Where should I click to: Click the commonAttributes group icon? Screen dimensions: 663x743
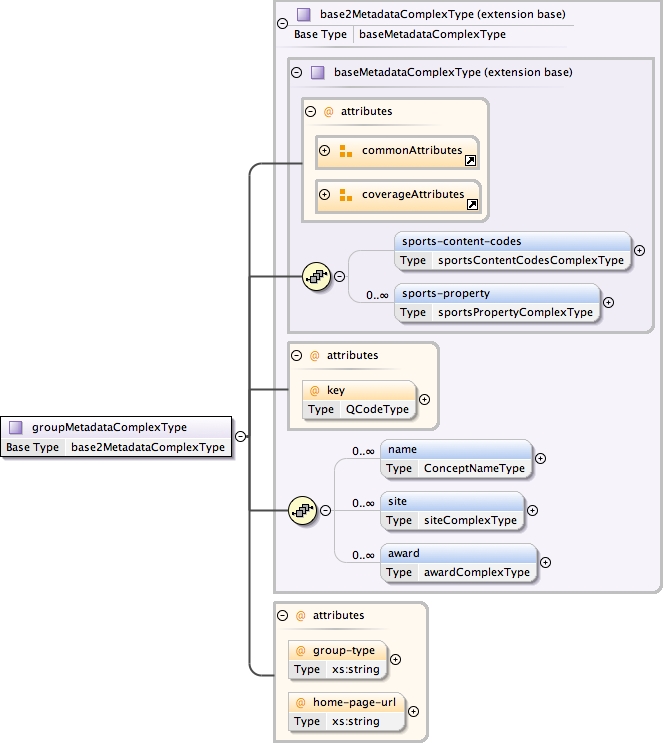point(346,151)
